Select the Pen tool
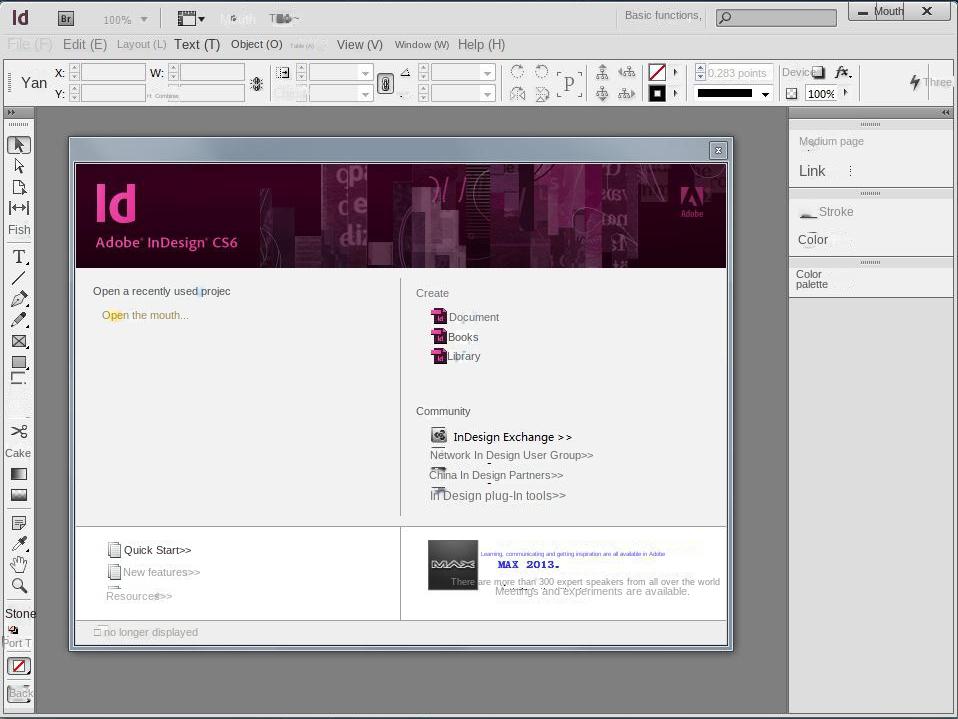Image resolution: width=958 pixels, height=719 pixels. point(19,299)
